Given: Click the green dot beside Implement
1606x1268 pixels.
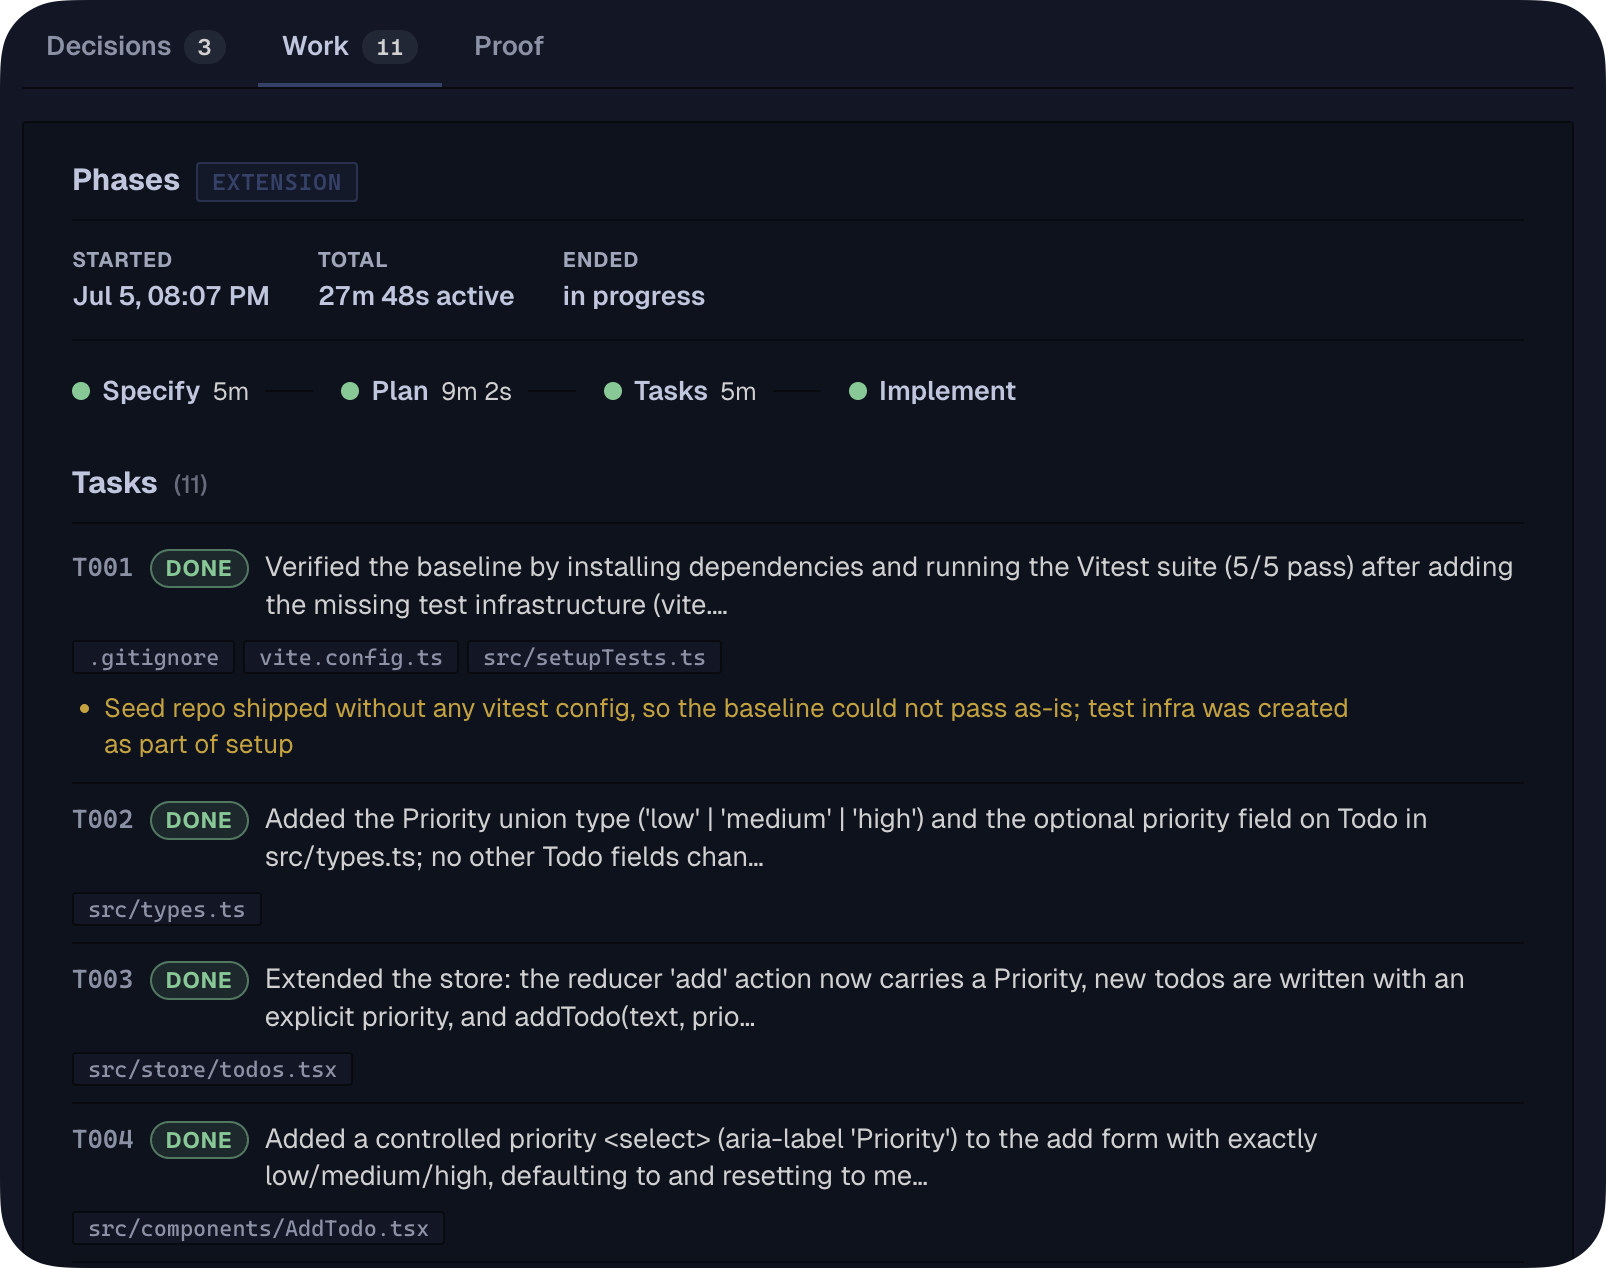Looking at the screenshot, I should click(x=858, y=391).
